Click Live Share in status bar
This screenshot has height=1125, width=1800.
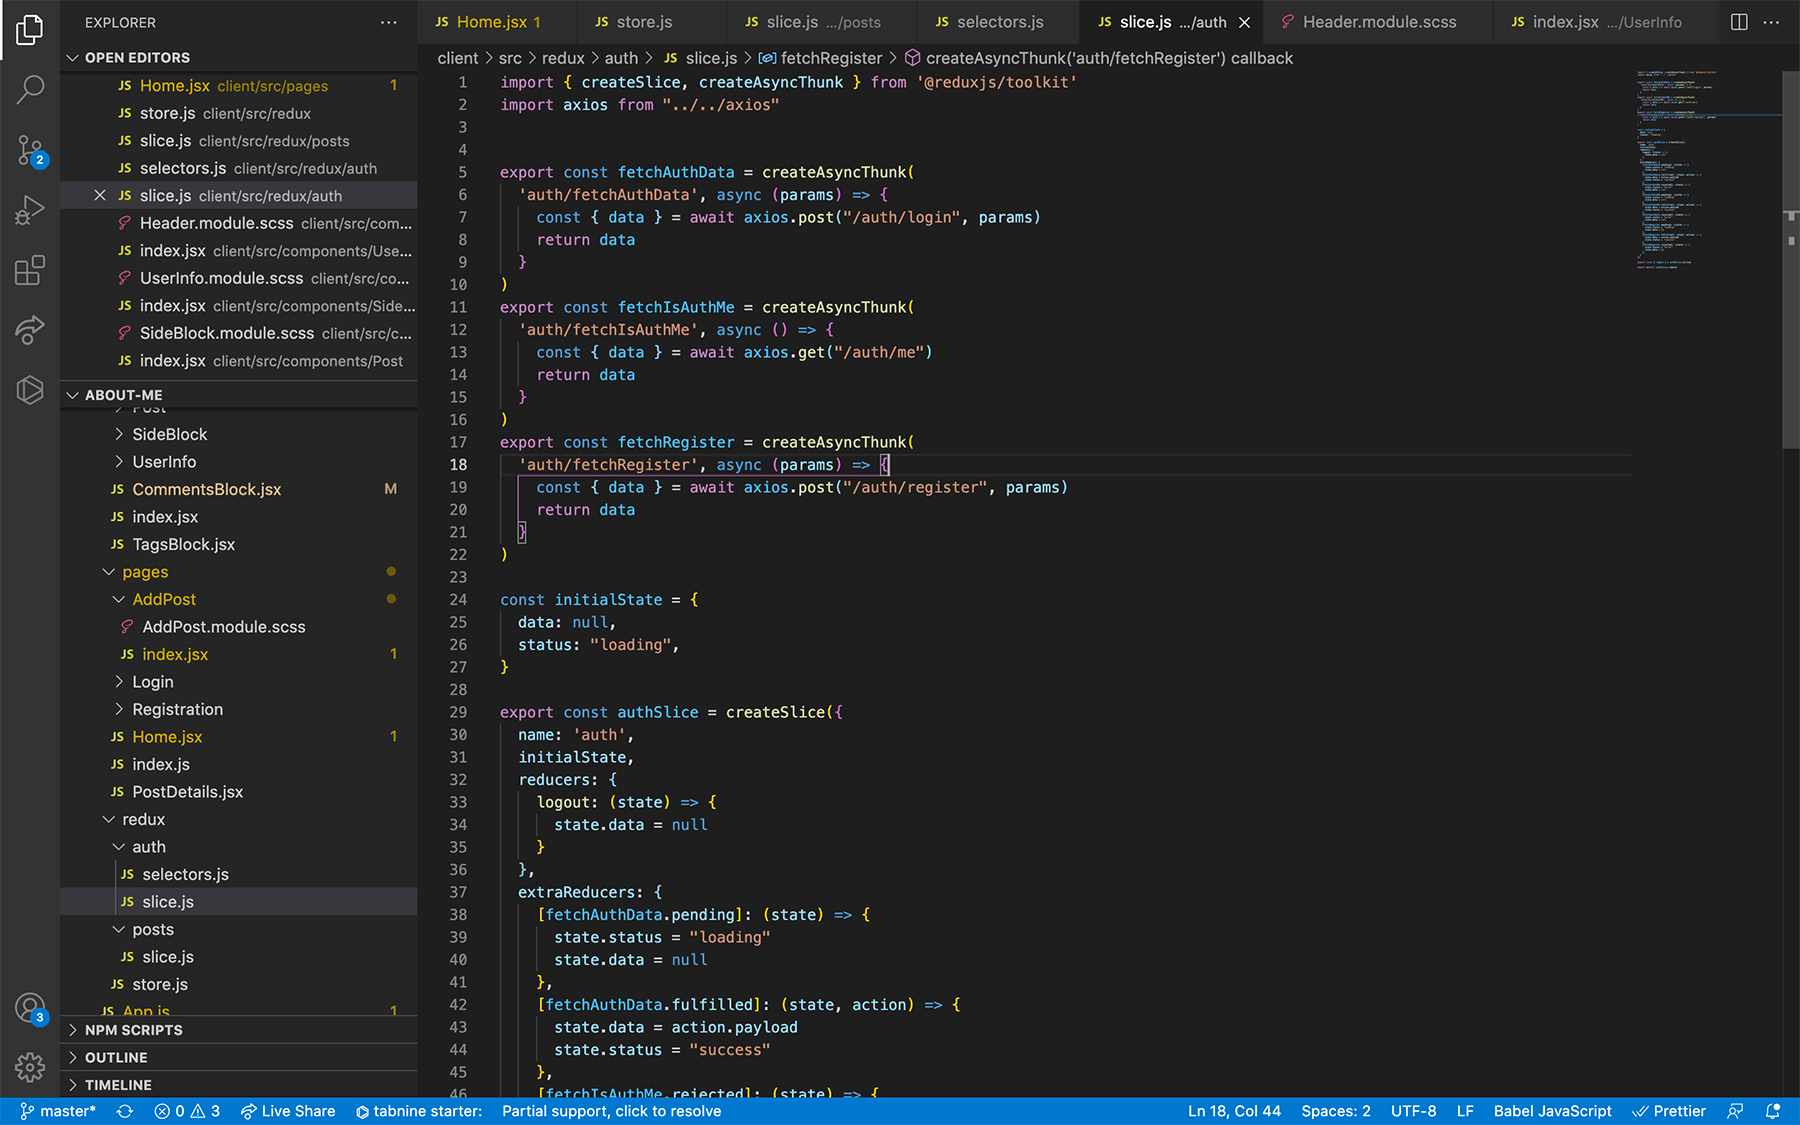tap(288, 1111)
